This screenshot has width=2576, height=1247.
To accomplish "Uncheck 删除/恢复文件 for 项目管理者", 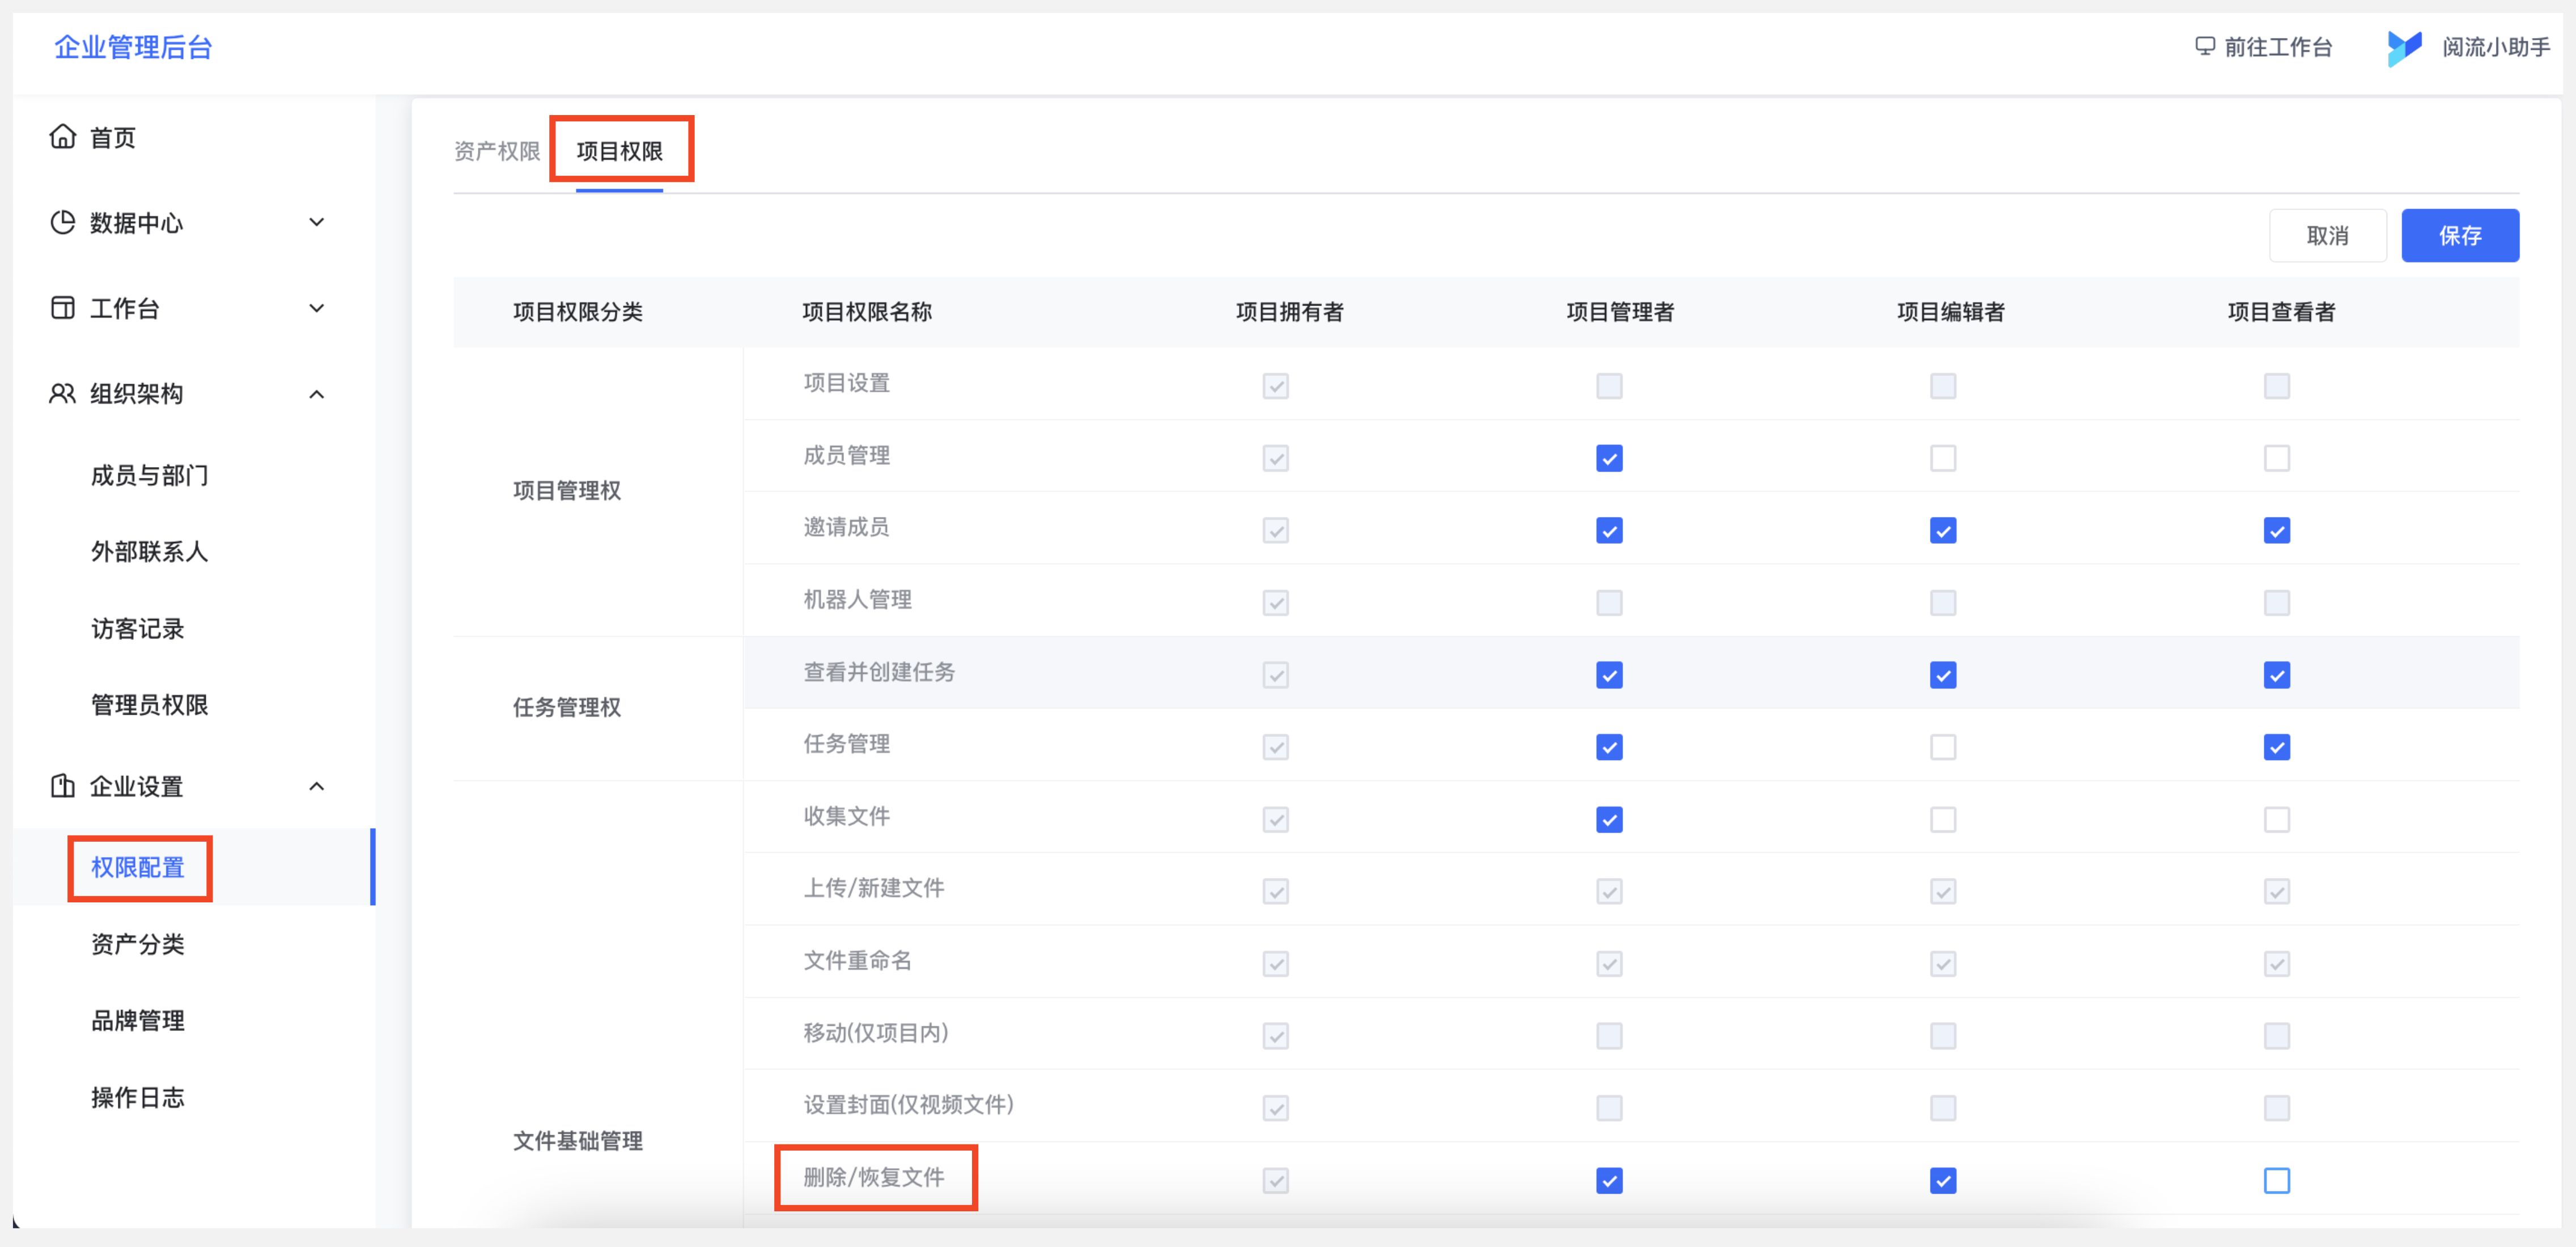I will [1609, 1181].
